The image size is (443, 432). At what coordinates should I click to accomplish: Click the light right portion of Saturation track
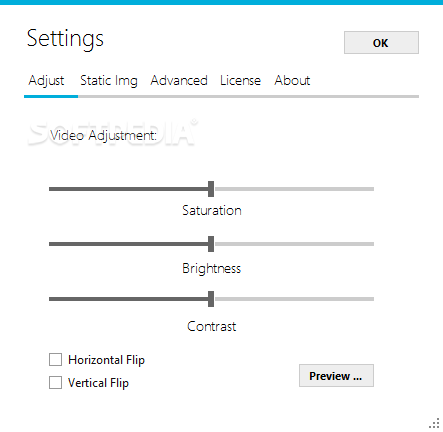pos(294,189)
